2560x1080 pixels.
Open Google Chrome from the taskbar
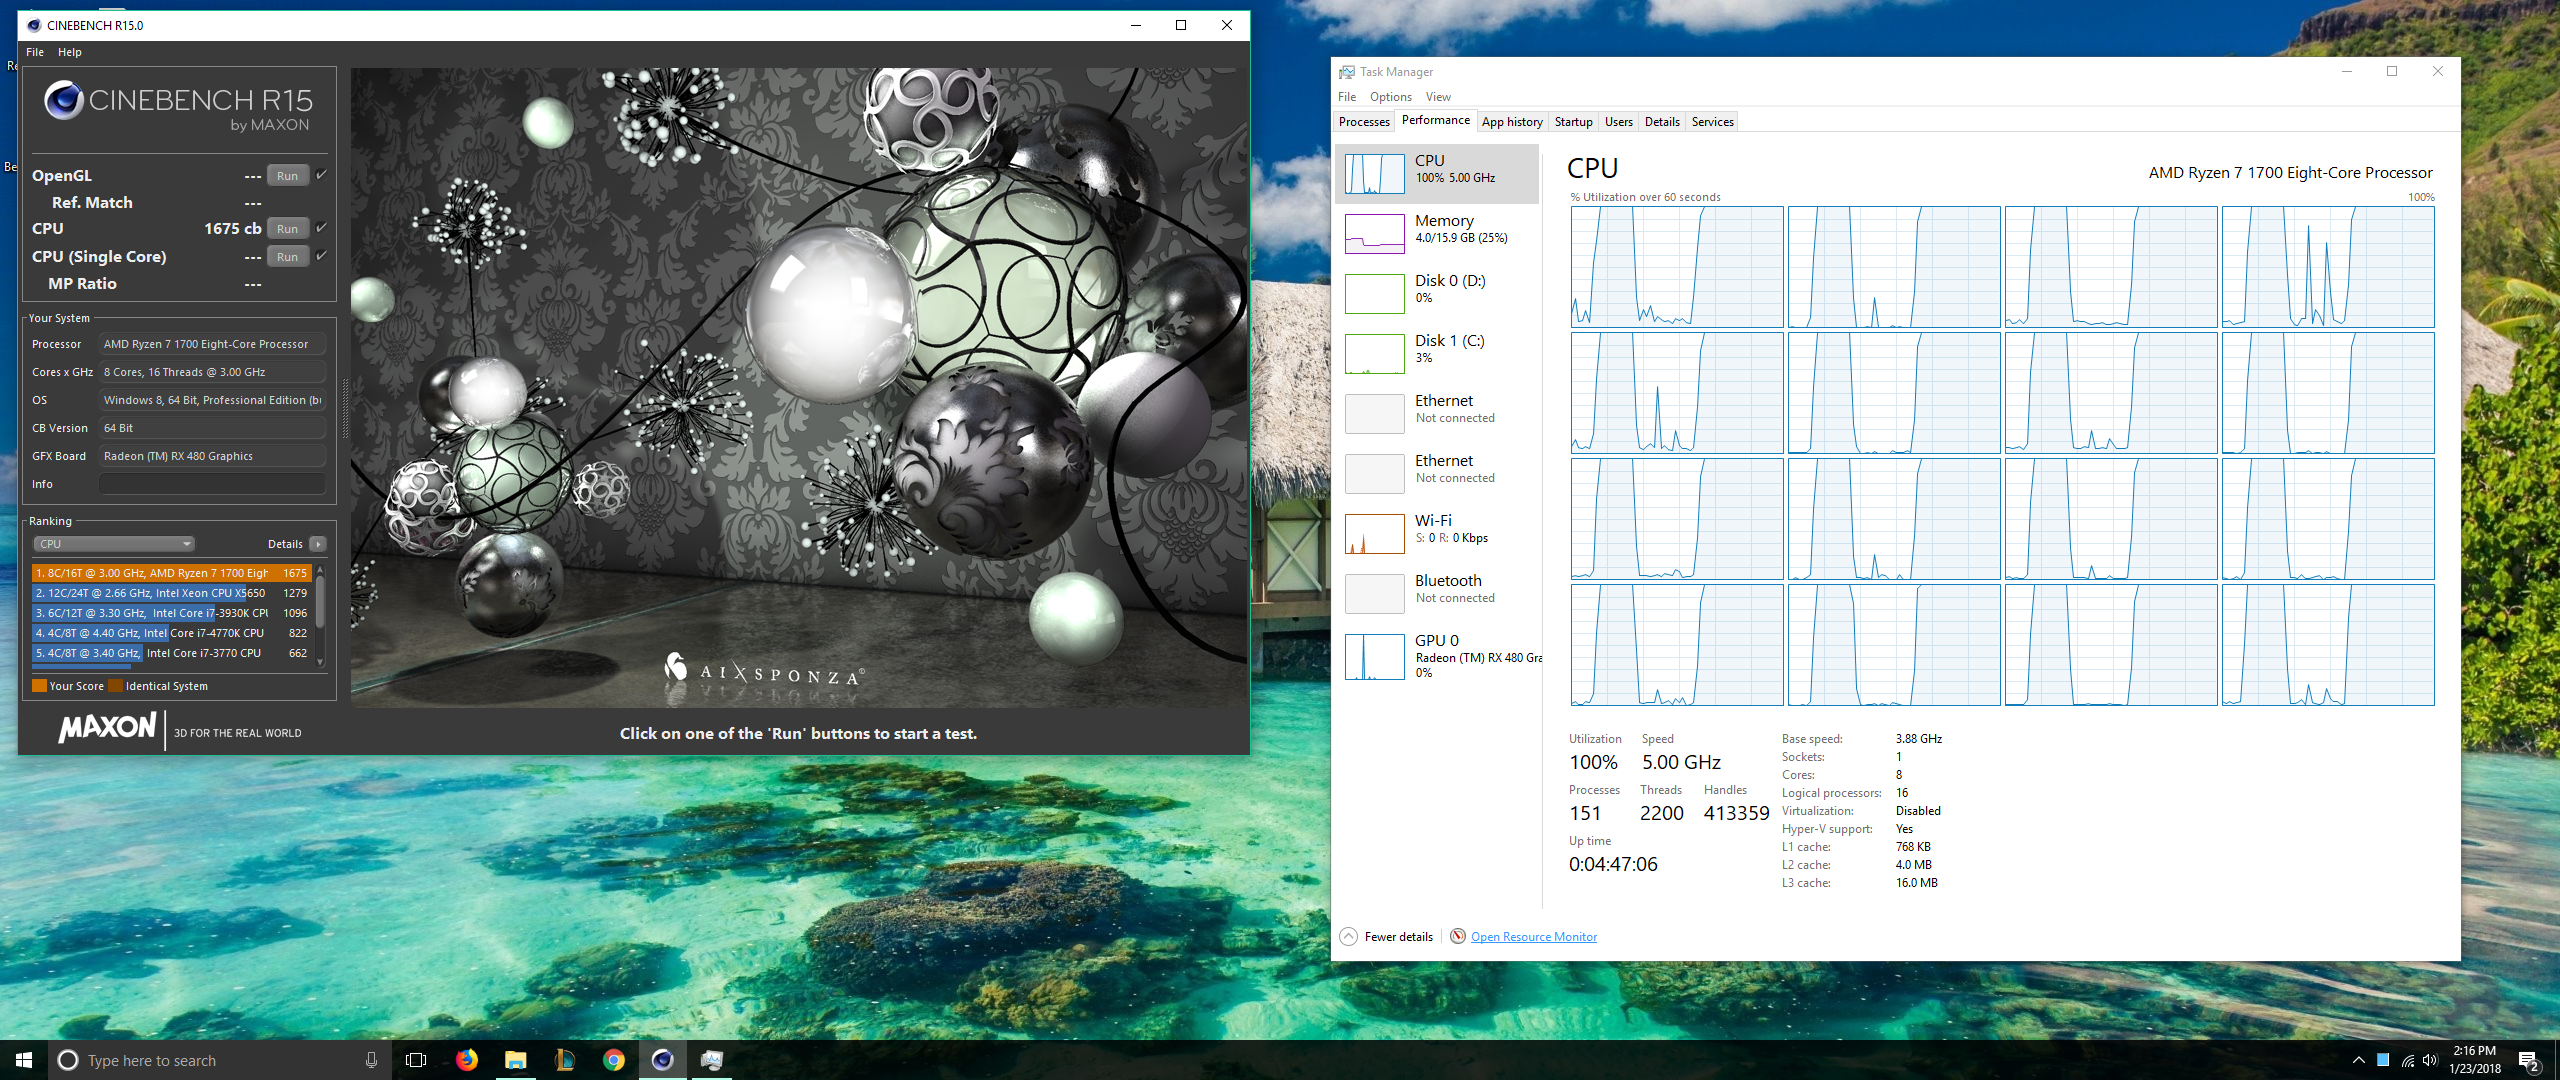(x=613, y=1060)
